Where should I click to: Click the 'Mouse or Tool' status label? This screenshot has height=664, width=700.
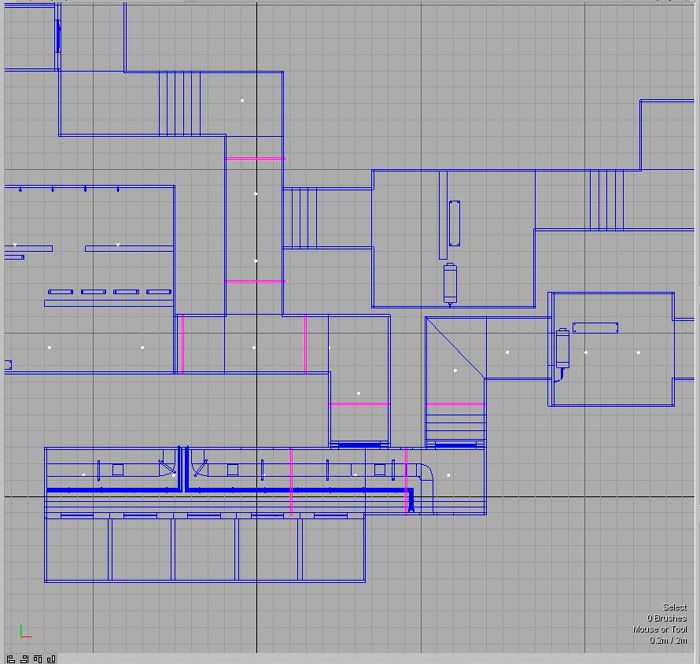click(x=660, y=629)
